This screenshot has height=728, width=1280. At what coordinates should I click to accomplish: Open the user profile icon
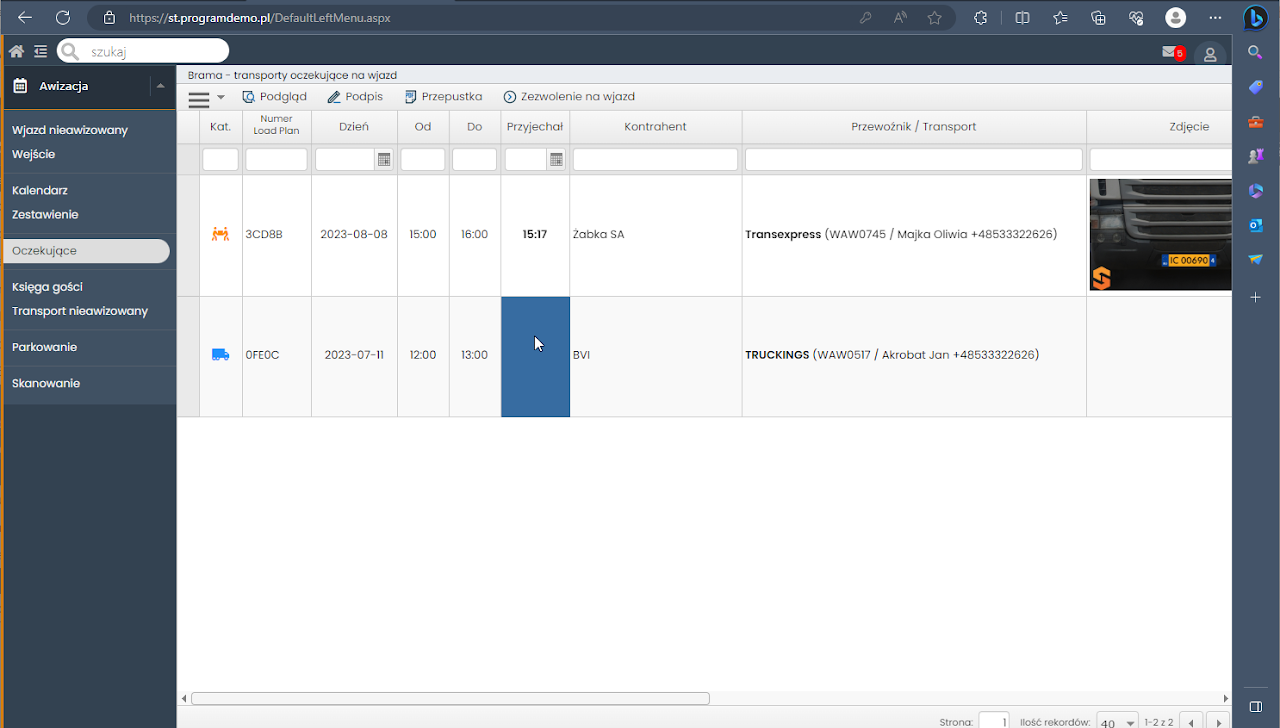coord(1210,55)
